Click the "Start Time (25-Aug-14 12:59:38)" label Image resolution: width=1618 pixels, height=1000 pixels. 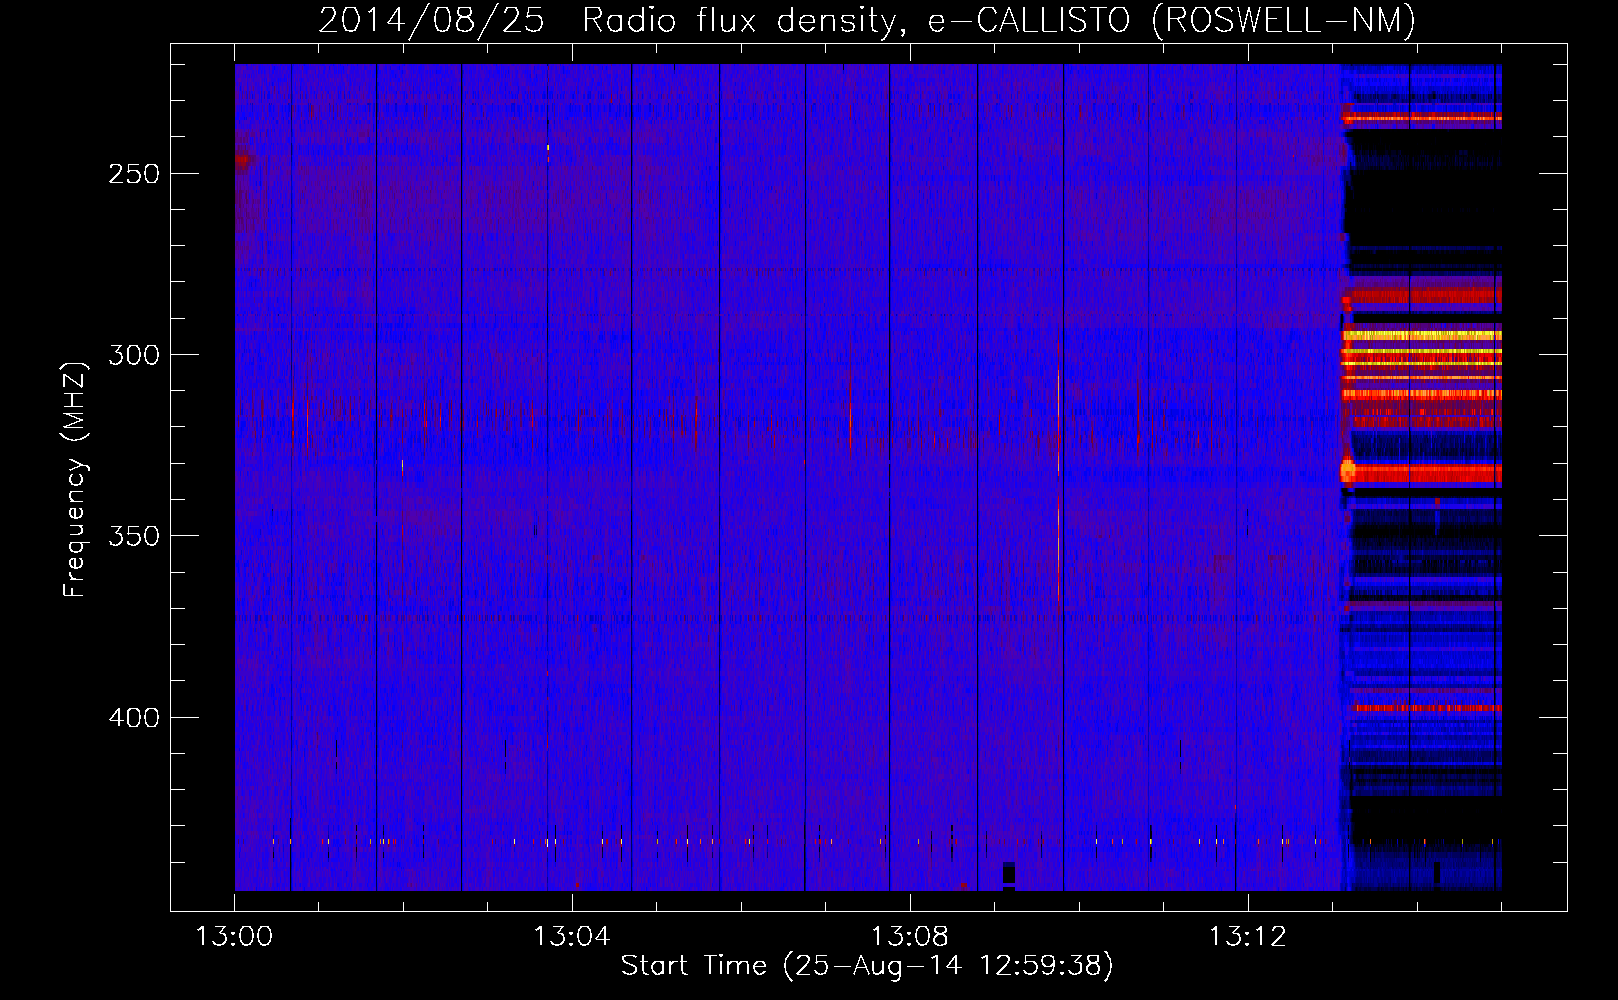(x=867, y=966)
